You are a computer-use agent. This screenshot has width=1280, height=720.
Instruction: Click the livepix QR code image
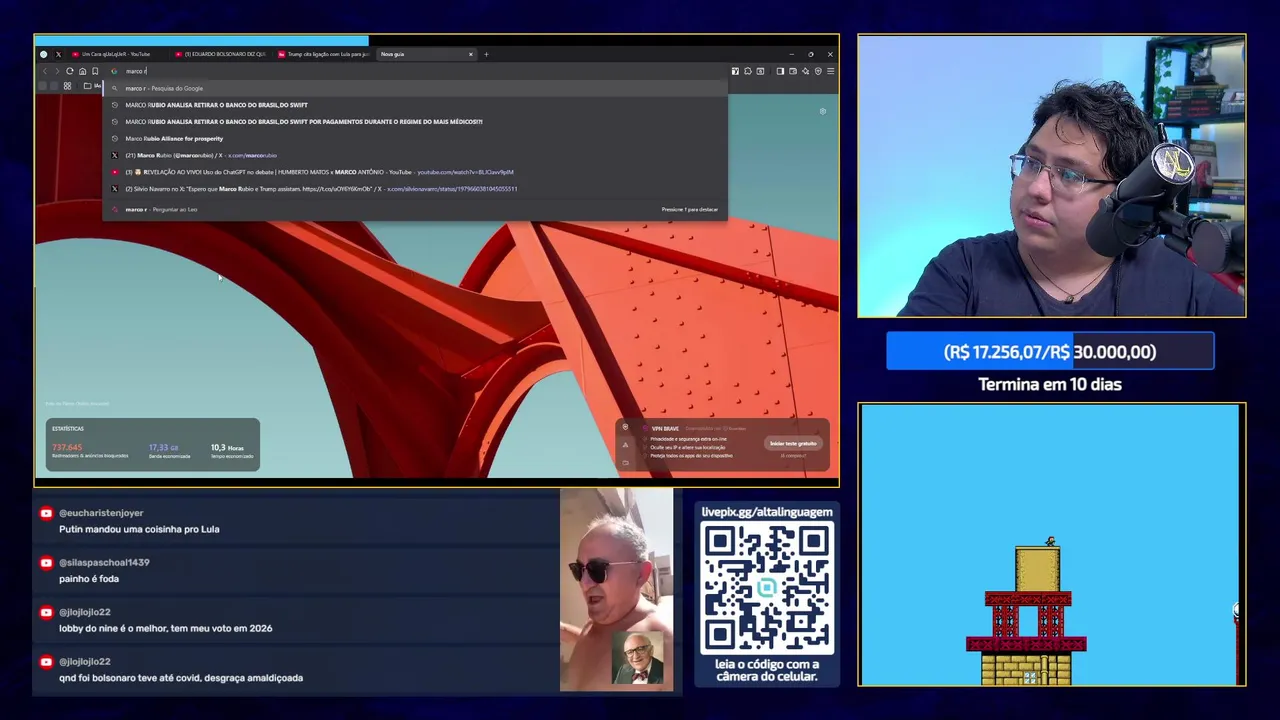(x=767, y=588)
